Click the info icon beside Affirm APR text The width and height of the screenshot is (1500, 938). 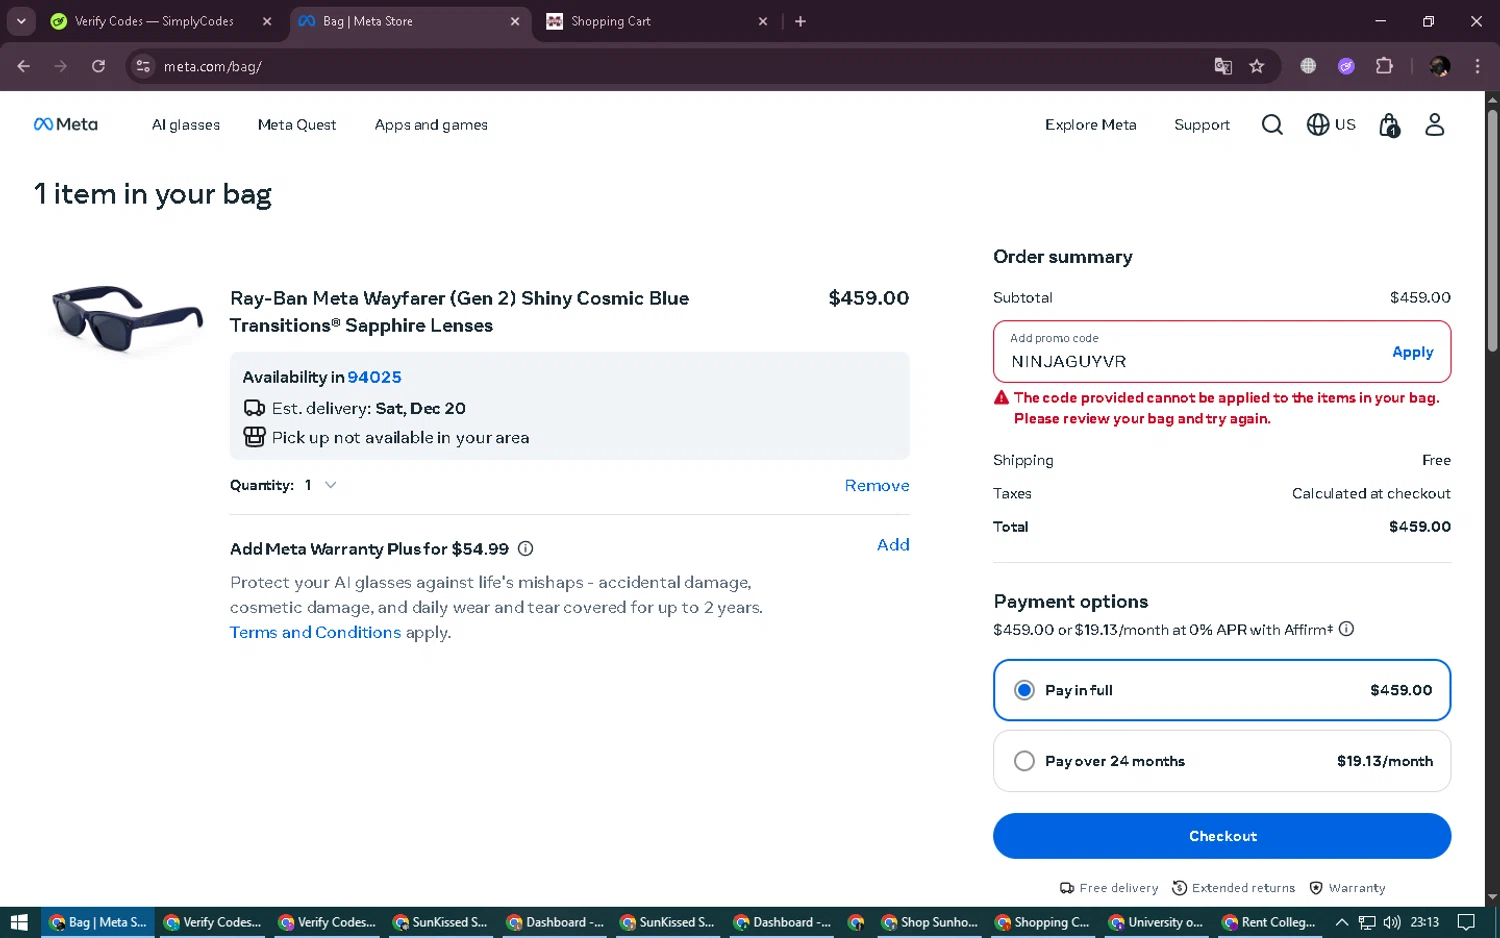point(1346,629)
